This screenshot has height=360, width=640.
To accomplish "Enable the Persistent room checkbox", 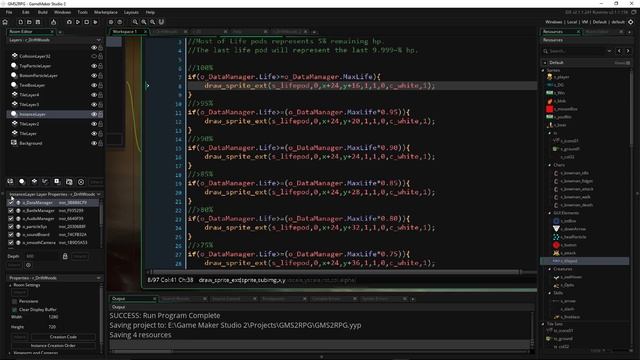I will click(15, 301).
